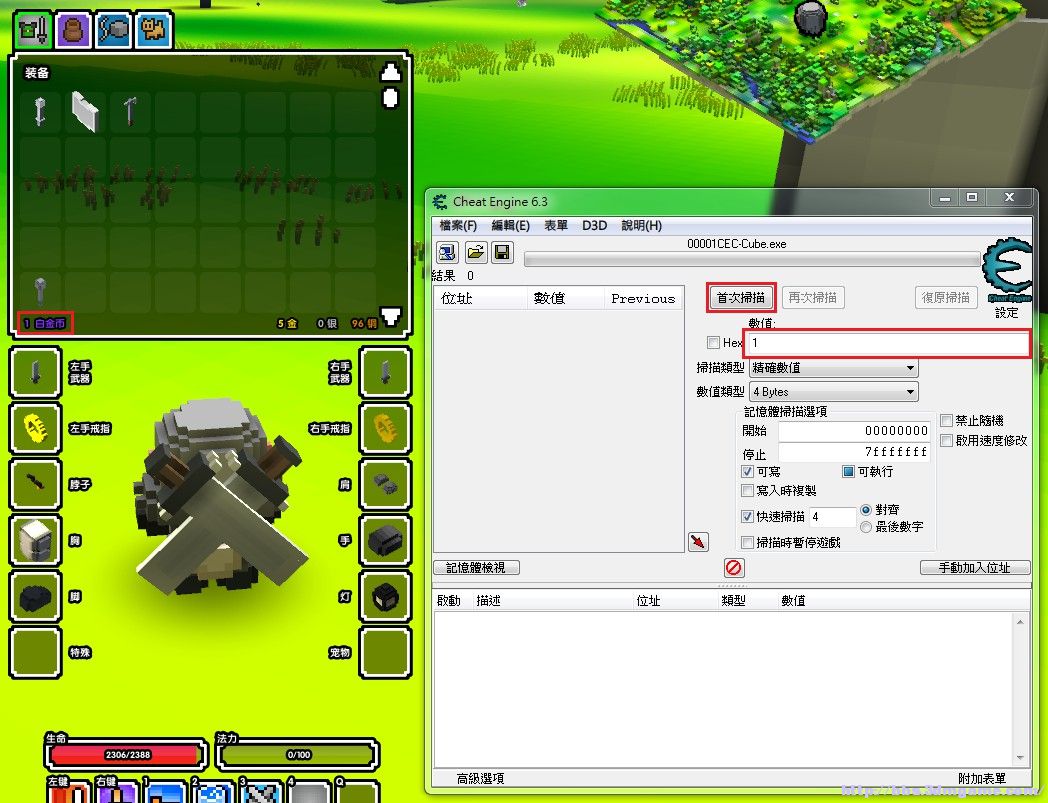
Task: Open the 掃描類型 scan type dropdown
Action: [x=833, y=368]
